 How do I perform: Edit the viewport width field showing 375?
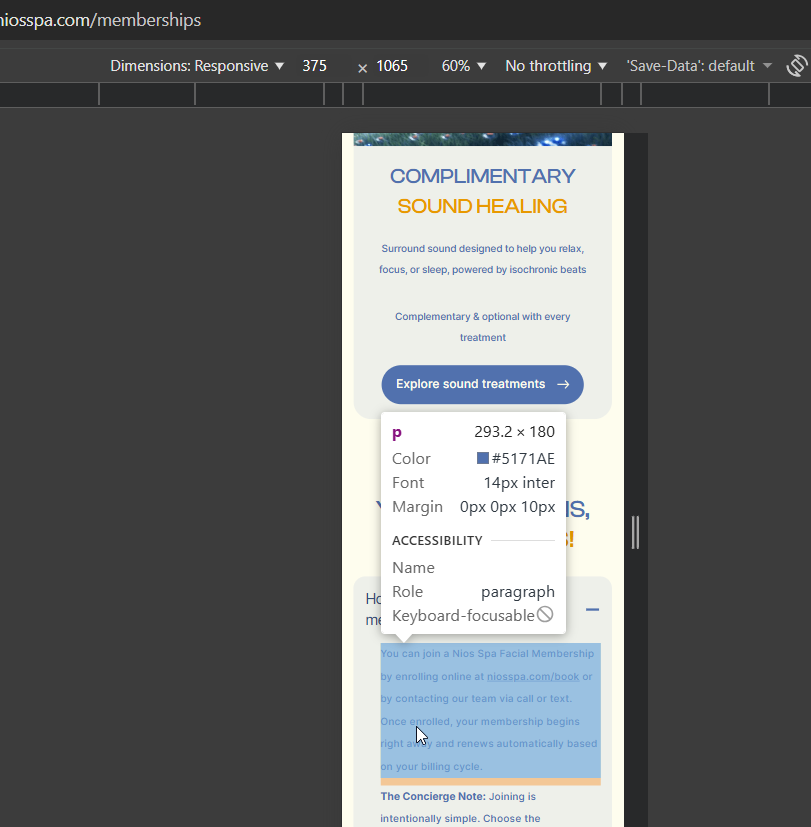[314, 66]
